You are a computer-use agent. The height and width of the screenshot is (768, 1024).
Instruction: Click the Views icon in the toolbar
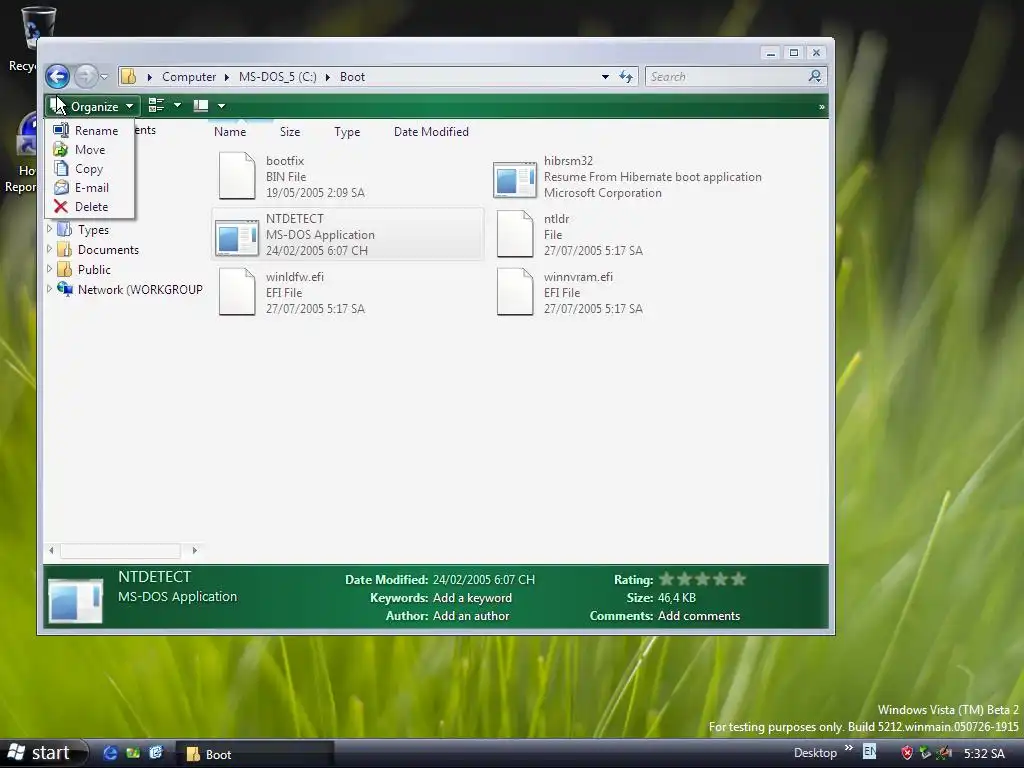pos(156,105)
